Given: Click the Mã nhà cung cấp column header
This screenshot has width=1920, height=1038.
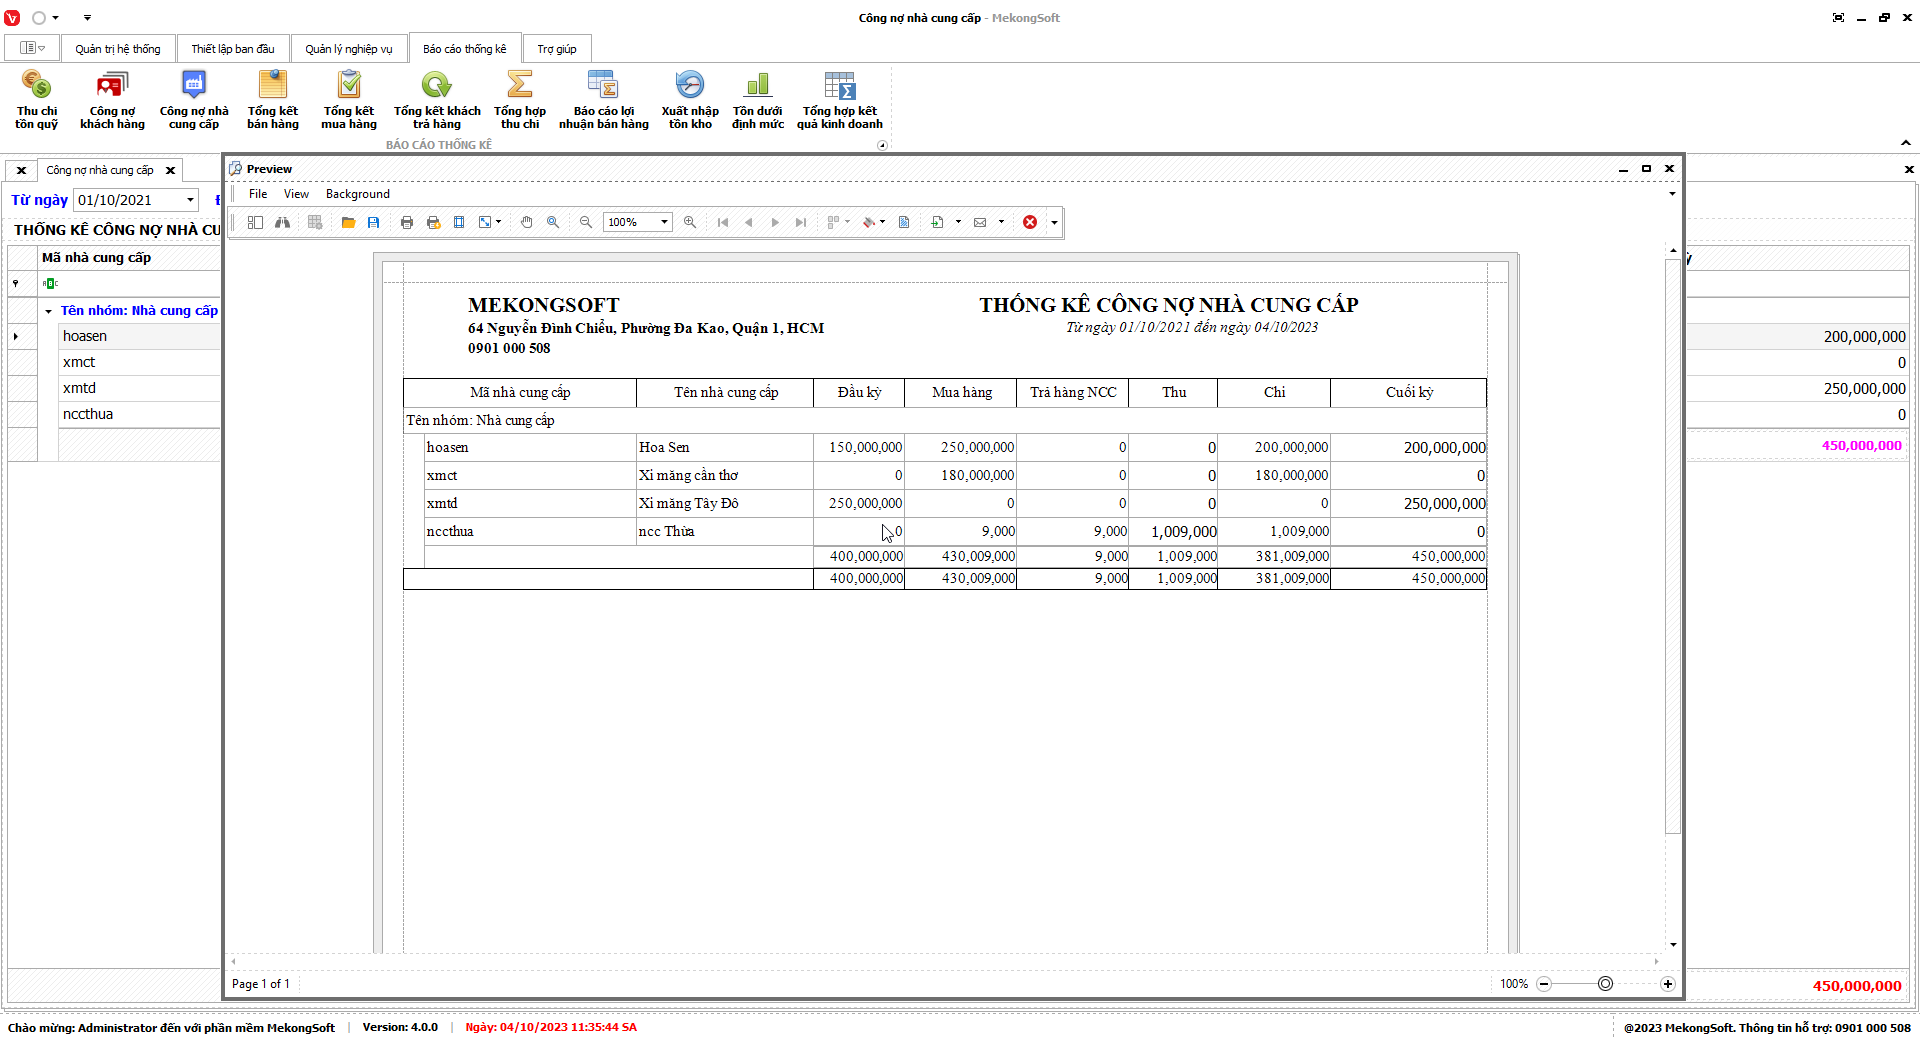Looking at the screenshot, I should pos(96,258).
